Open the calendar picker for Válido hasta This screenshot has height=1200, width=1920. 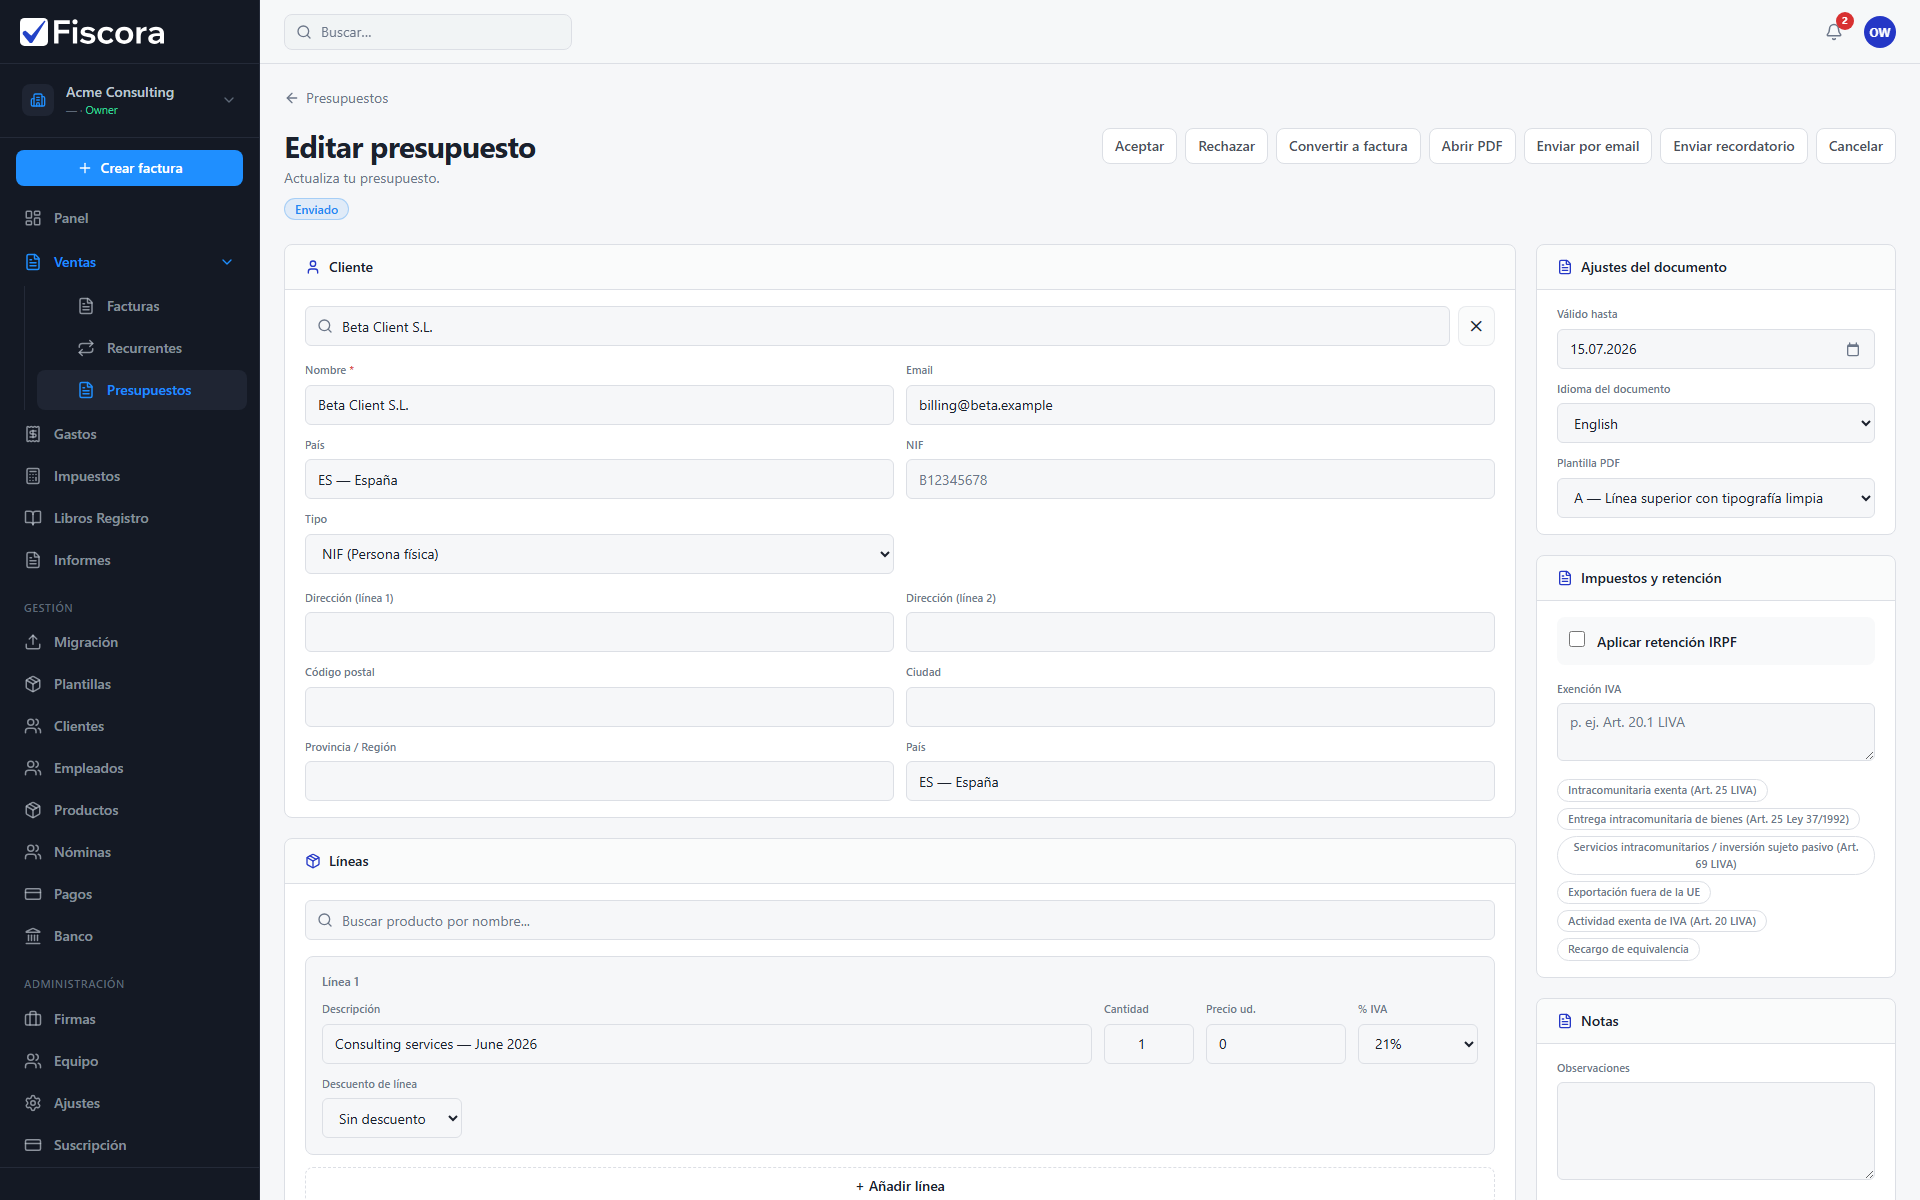tap(1852, 349)
